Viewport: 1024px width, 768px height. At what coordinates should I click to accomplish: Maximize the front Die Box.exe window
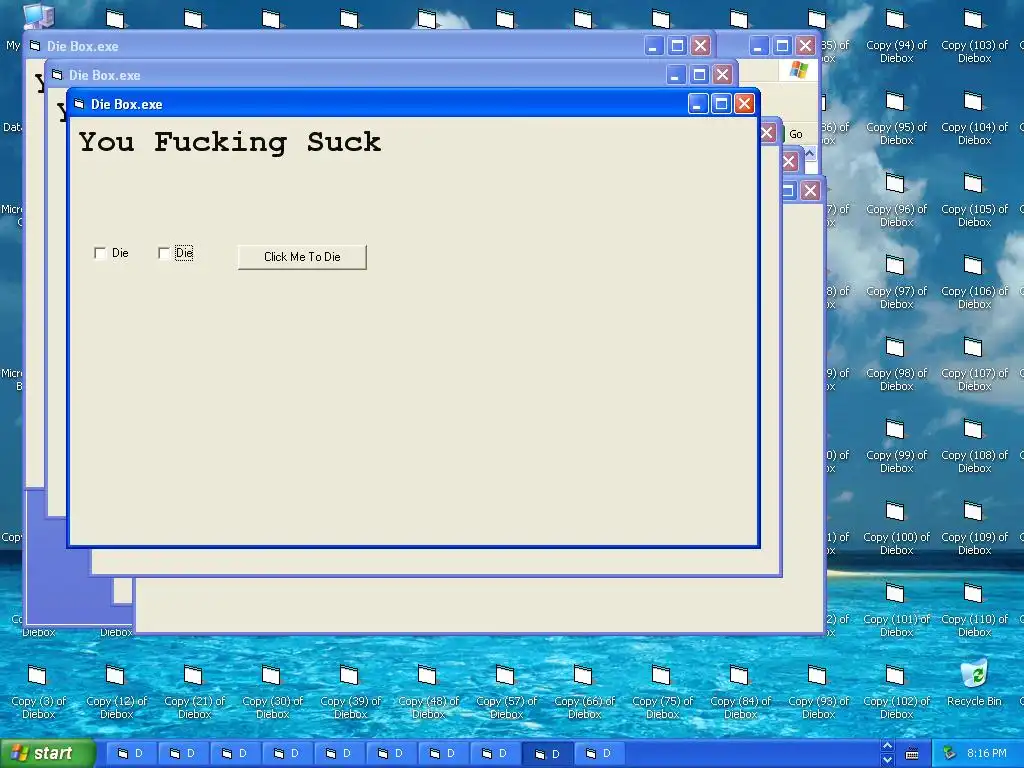click(x=721, y=104)
